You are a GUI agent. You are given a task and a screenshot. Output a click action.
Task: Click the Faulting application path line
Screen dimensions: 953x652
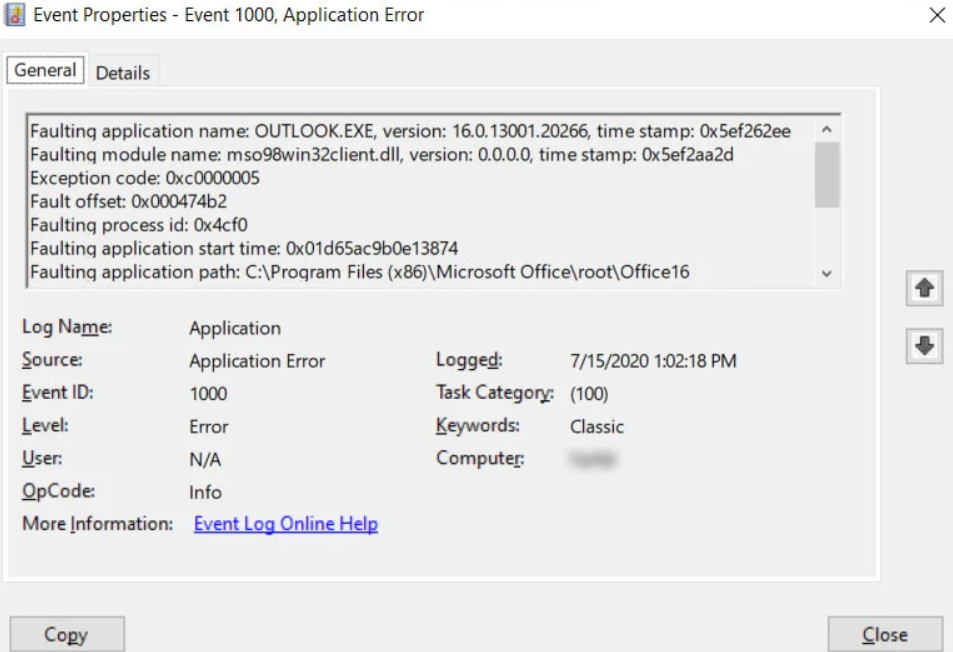[360, 272]
